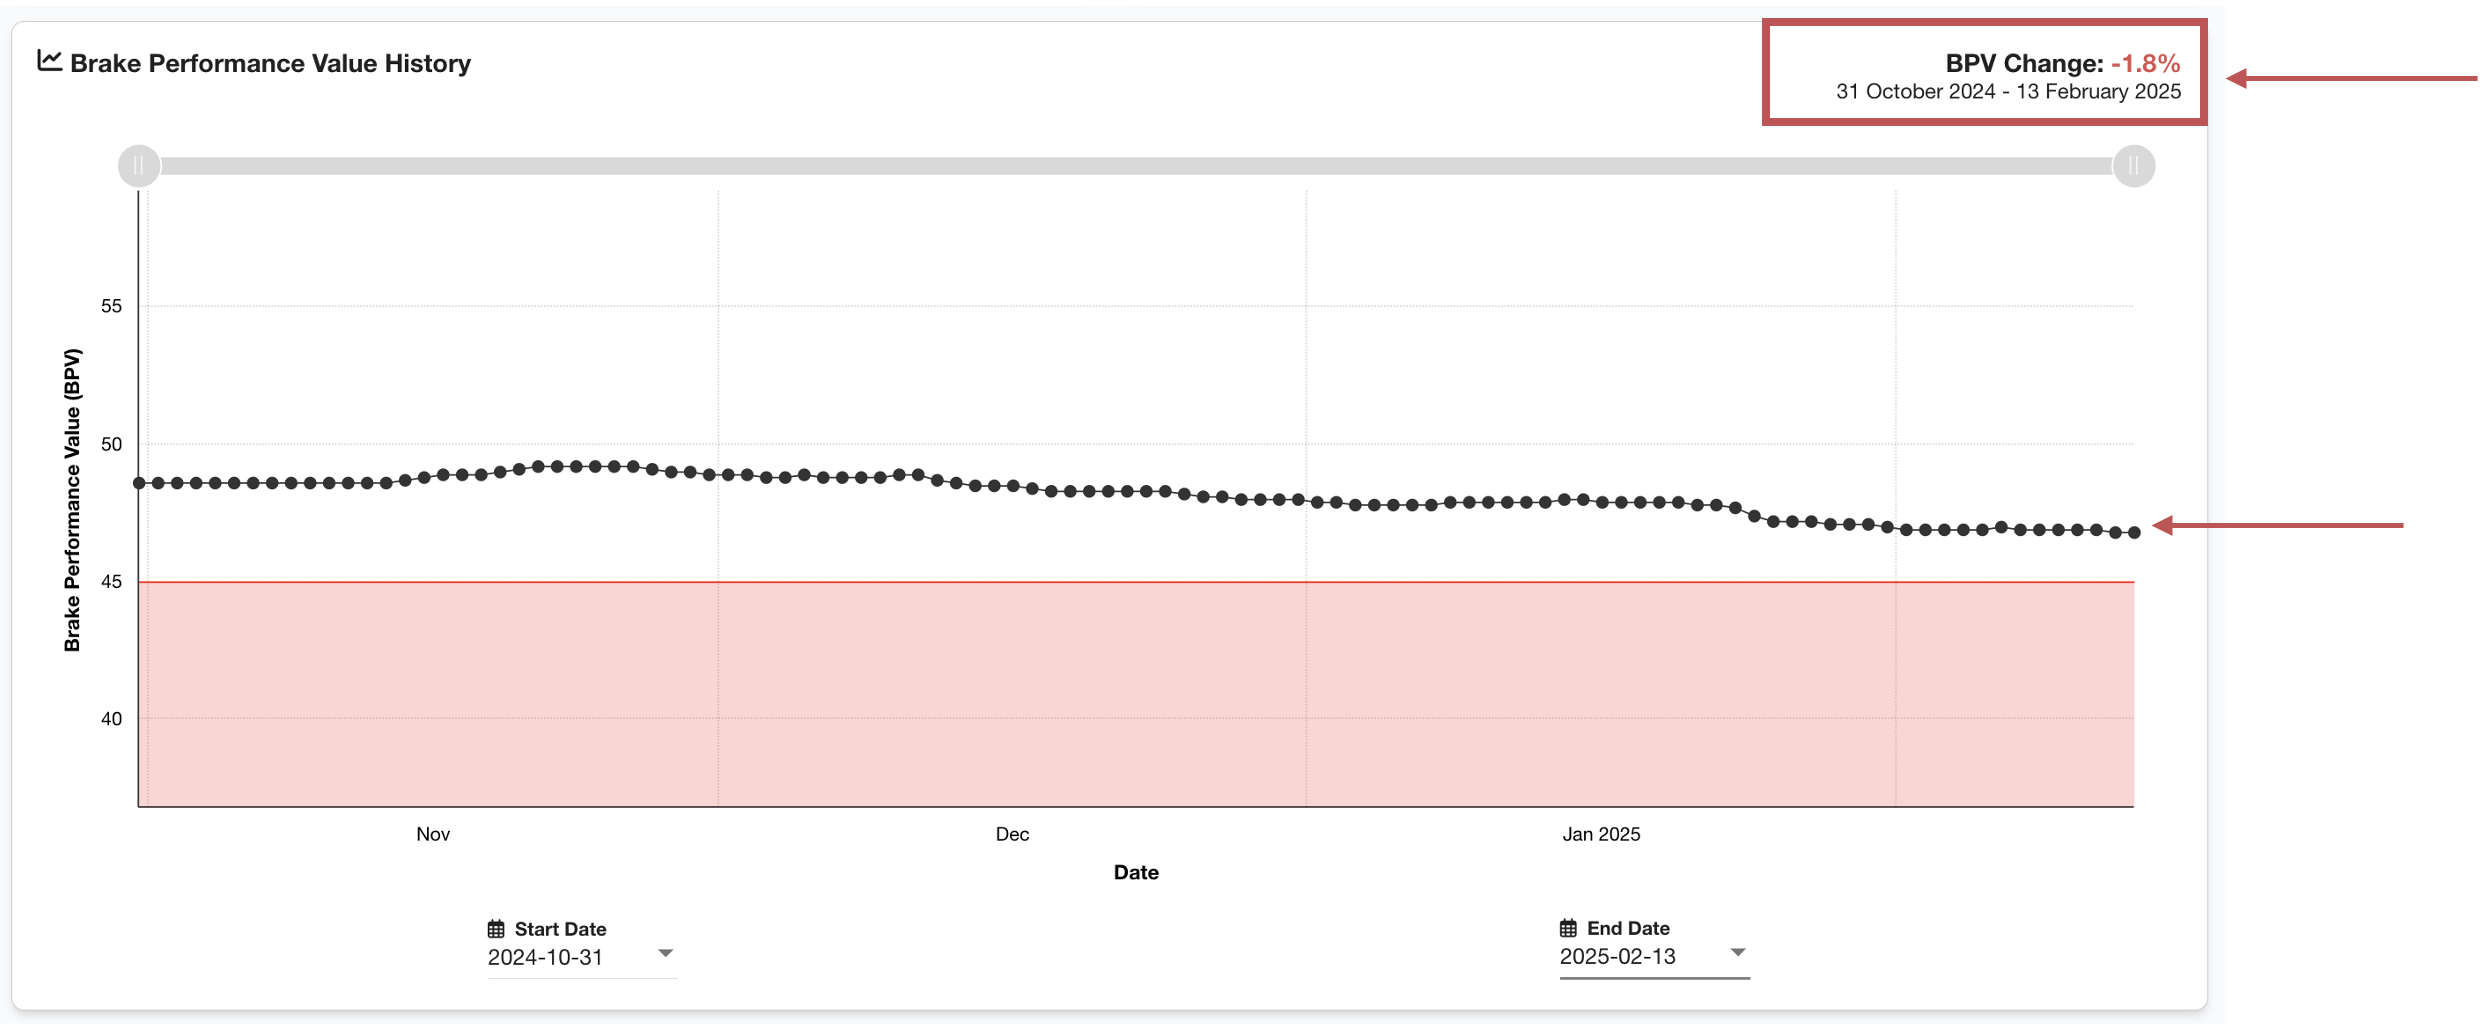Image resolution: width=2488 pixels, height=1024 pixels.
Task: Click the Dec label on the date axis
Action: pyautogui.click(x=1012, y=834)
